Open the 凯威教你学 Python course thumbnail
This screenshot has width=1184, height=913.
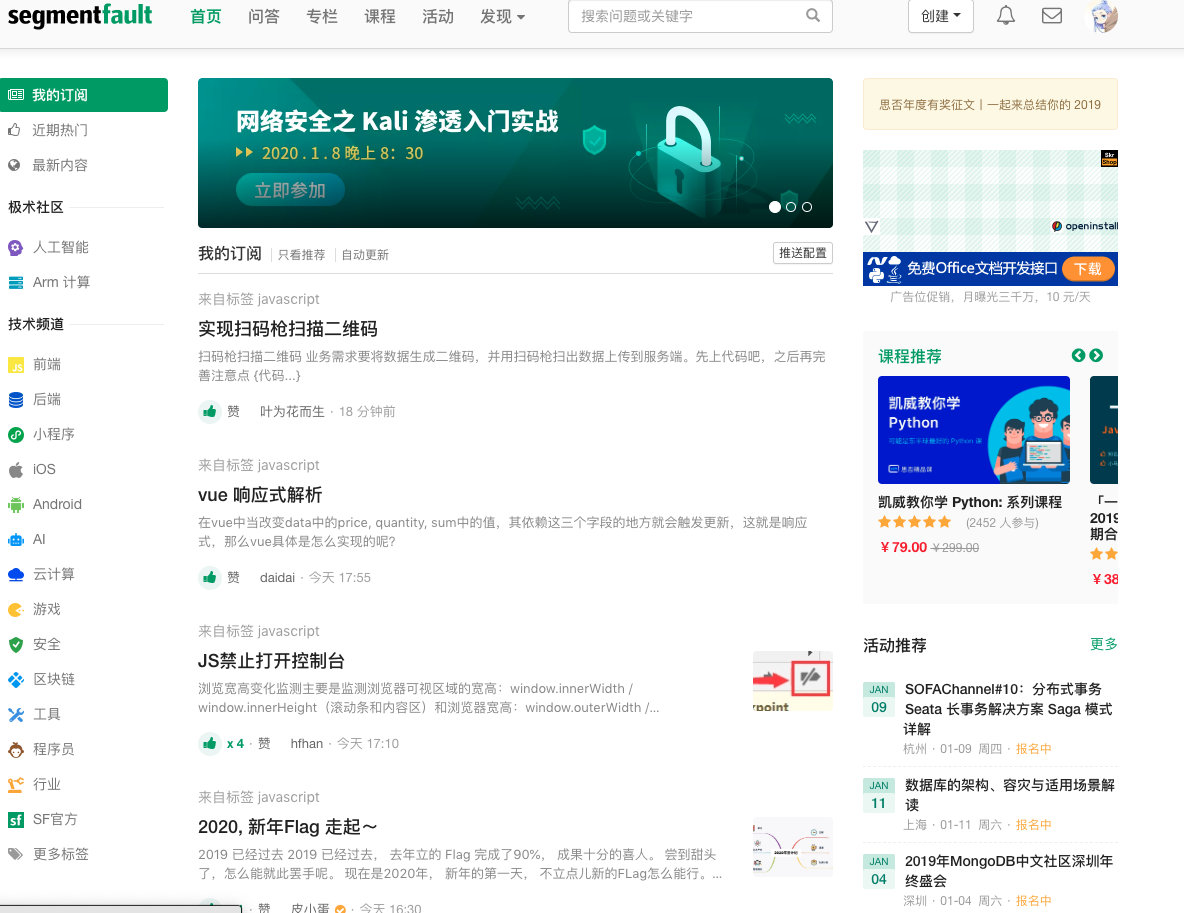(x=973, y=430)
